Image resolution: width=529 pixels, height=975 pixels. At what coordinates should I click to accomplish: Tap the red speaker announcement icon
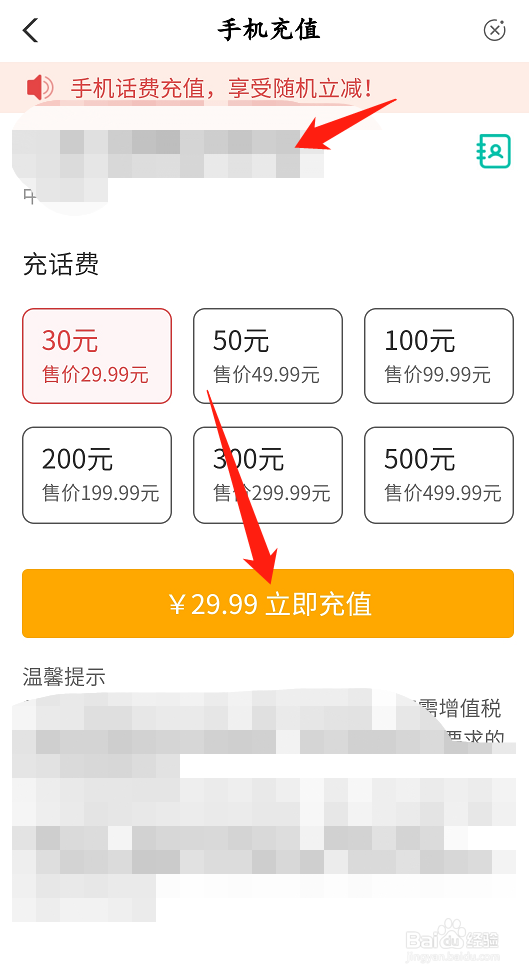pyautogui.click(x=40, y=88)
